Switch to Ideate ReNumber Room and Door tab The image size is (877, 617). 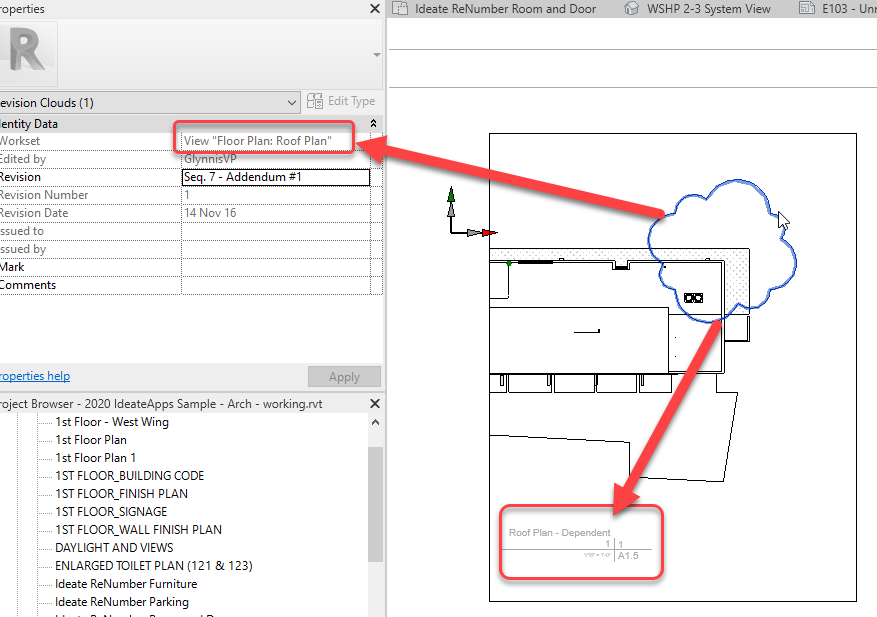click(506, 9)
